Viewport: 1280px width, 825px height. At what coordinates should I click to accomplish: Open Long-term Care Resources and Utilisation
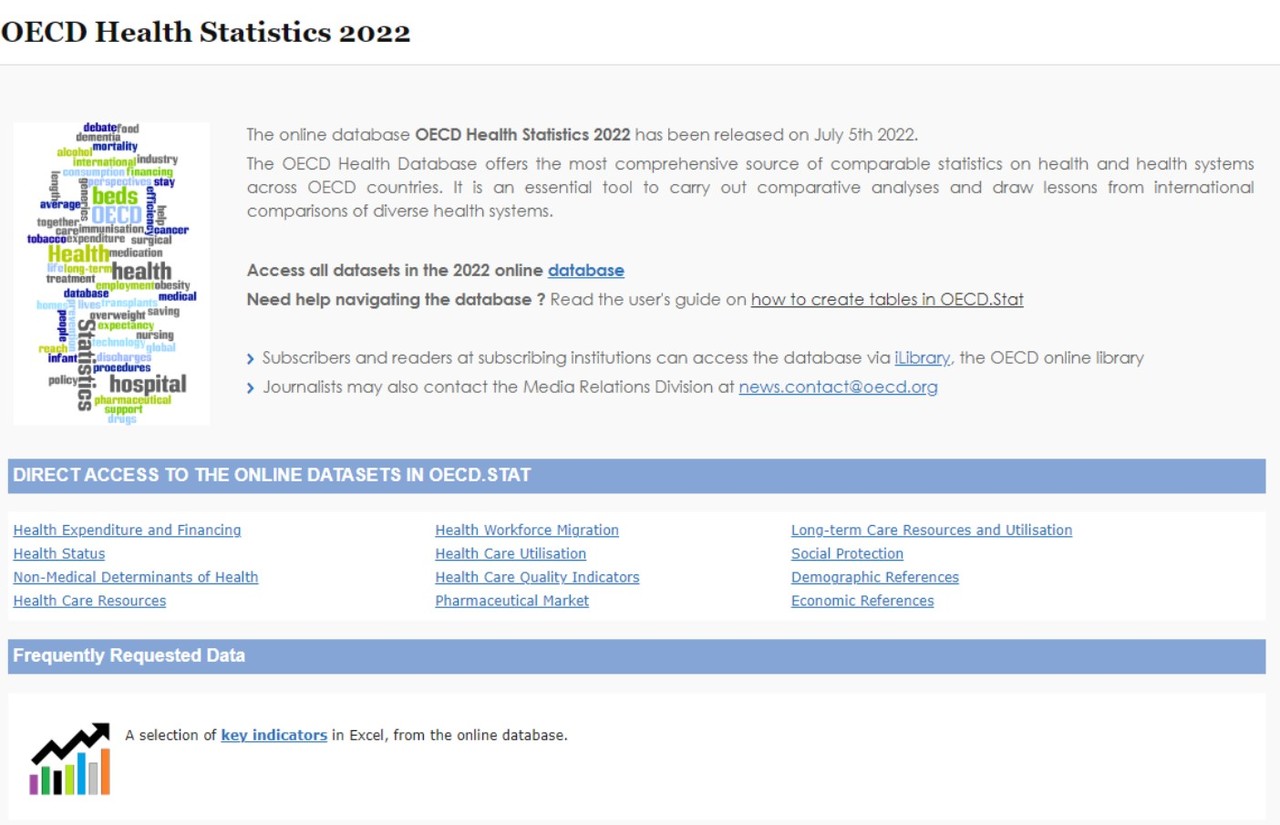coord(931,530)
